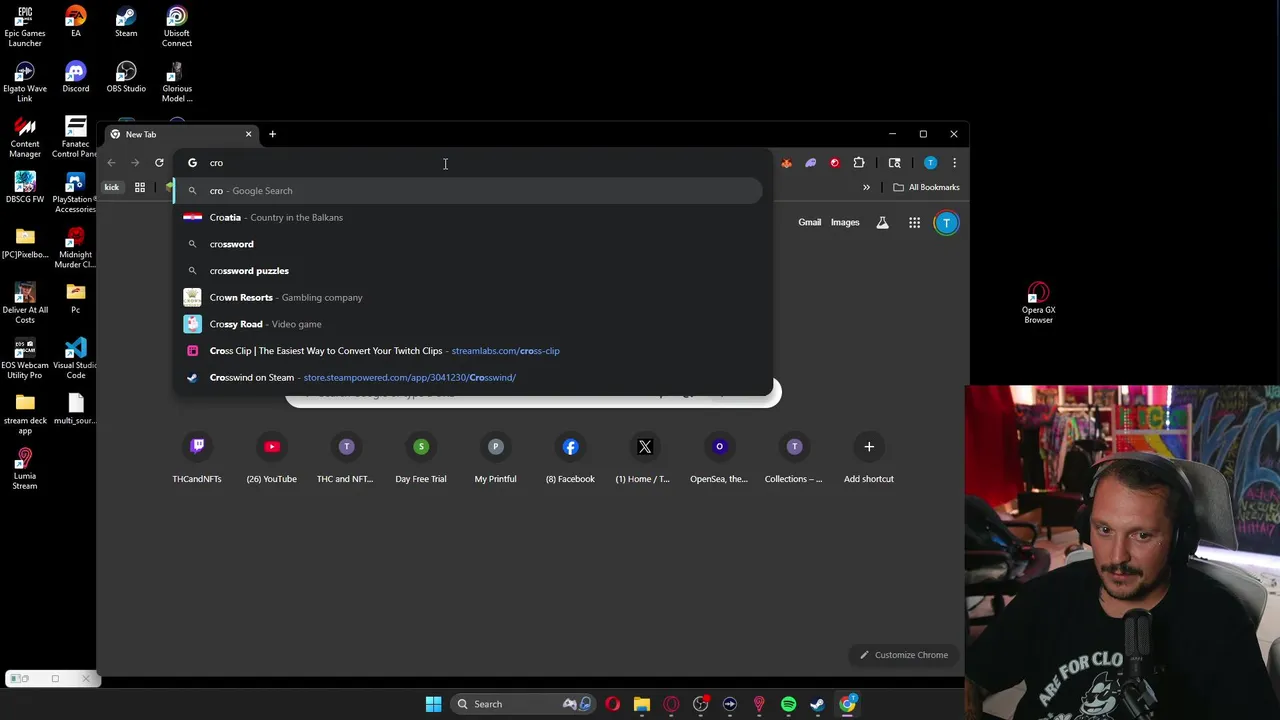Open My Printful shortcut
The height and width of the screenshot is (720, 1280).
coord(495,459)
